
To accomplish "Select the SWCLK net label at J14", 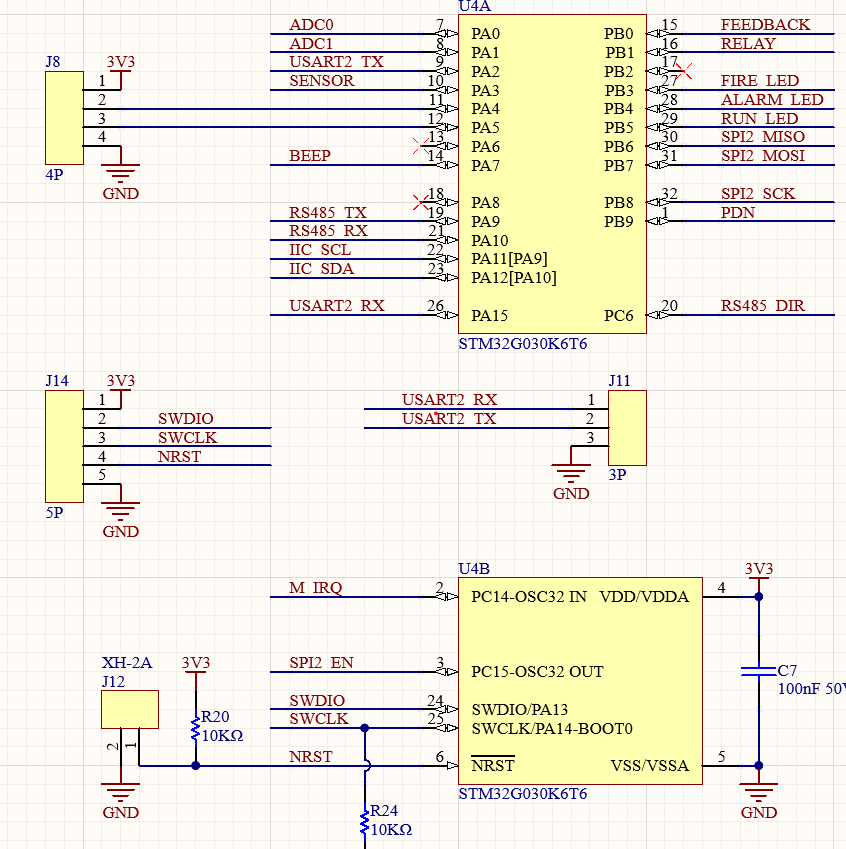I will coord(187,437).
